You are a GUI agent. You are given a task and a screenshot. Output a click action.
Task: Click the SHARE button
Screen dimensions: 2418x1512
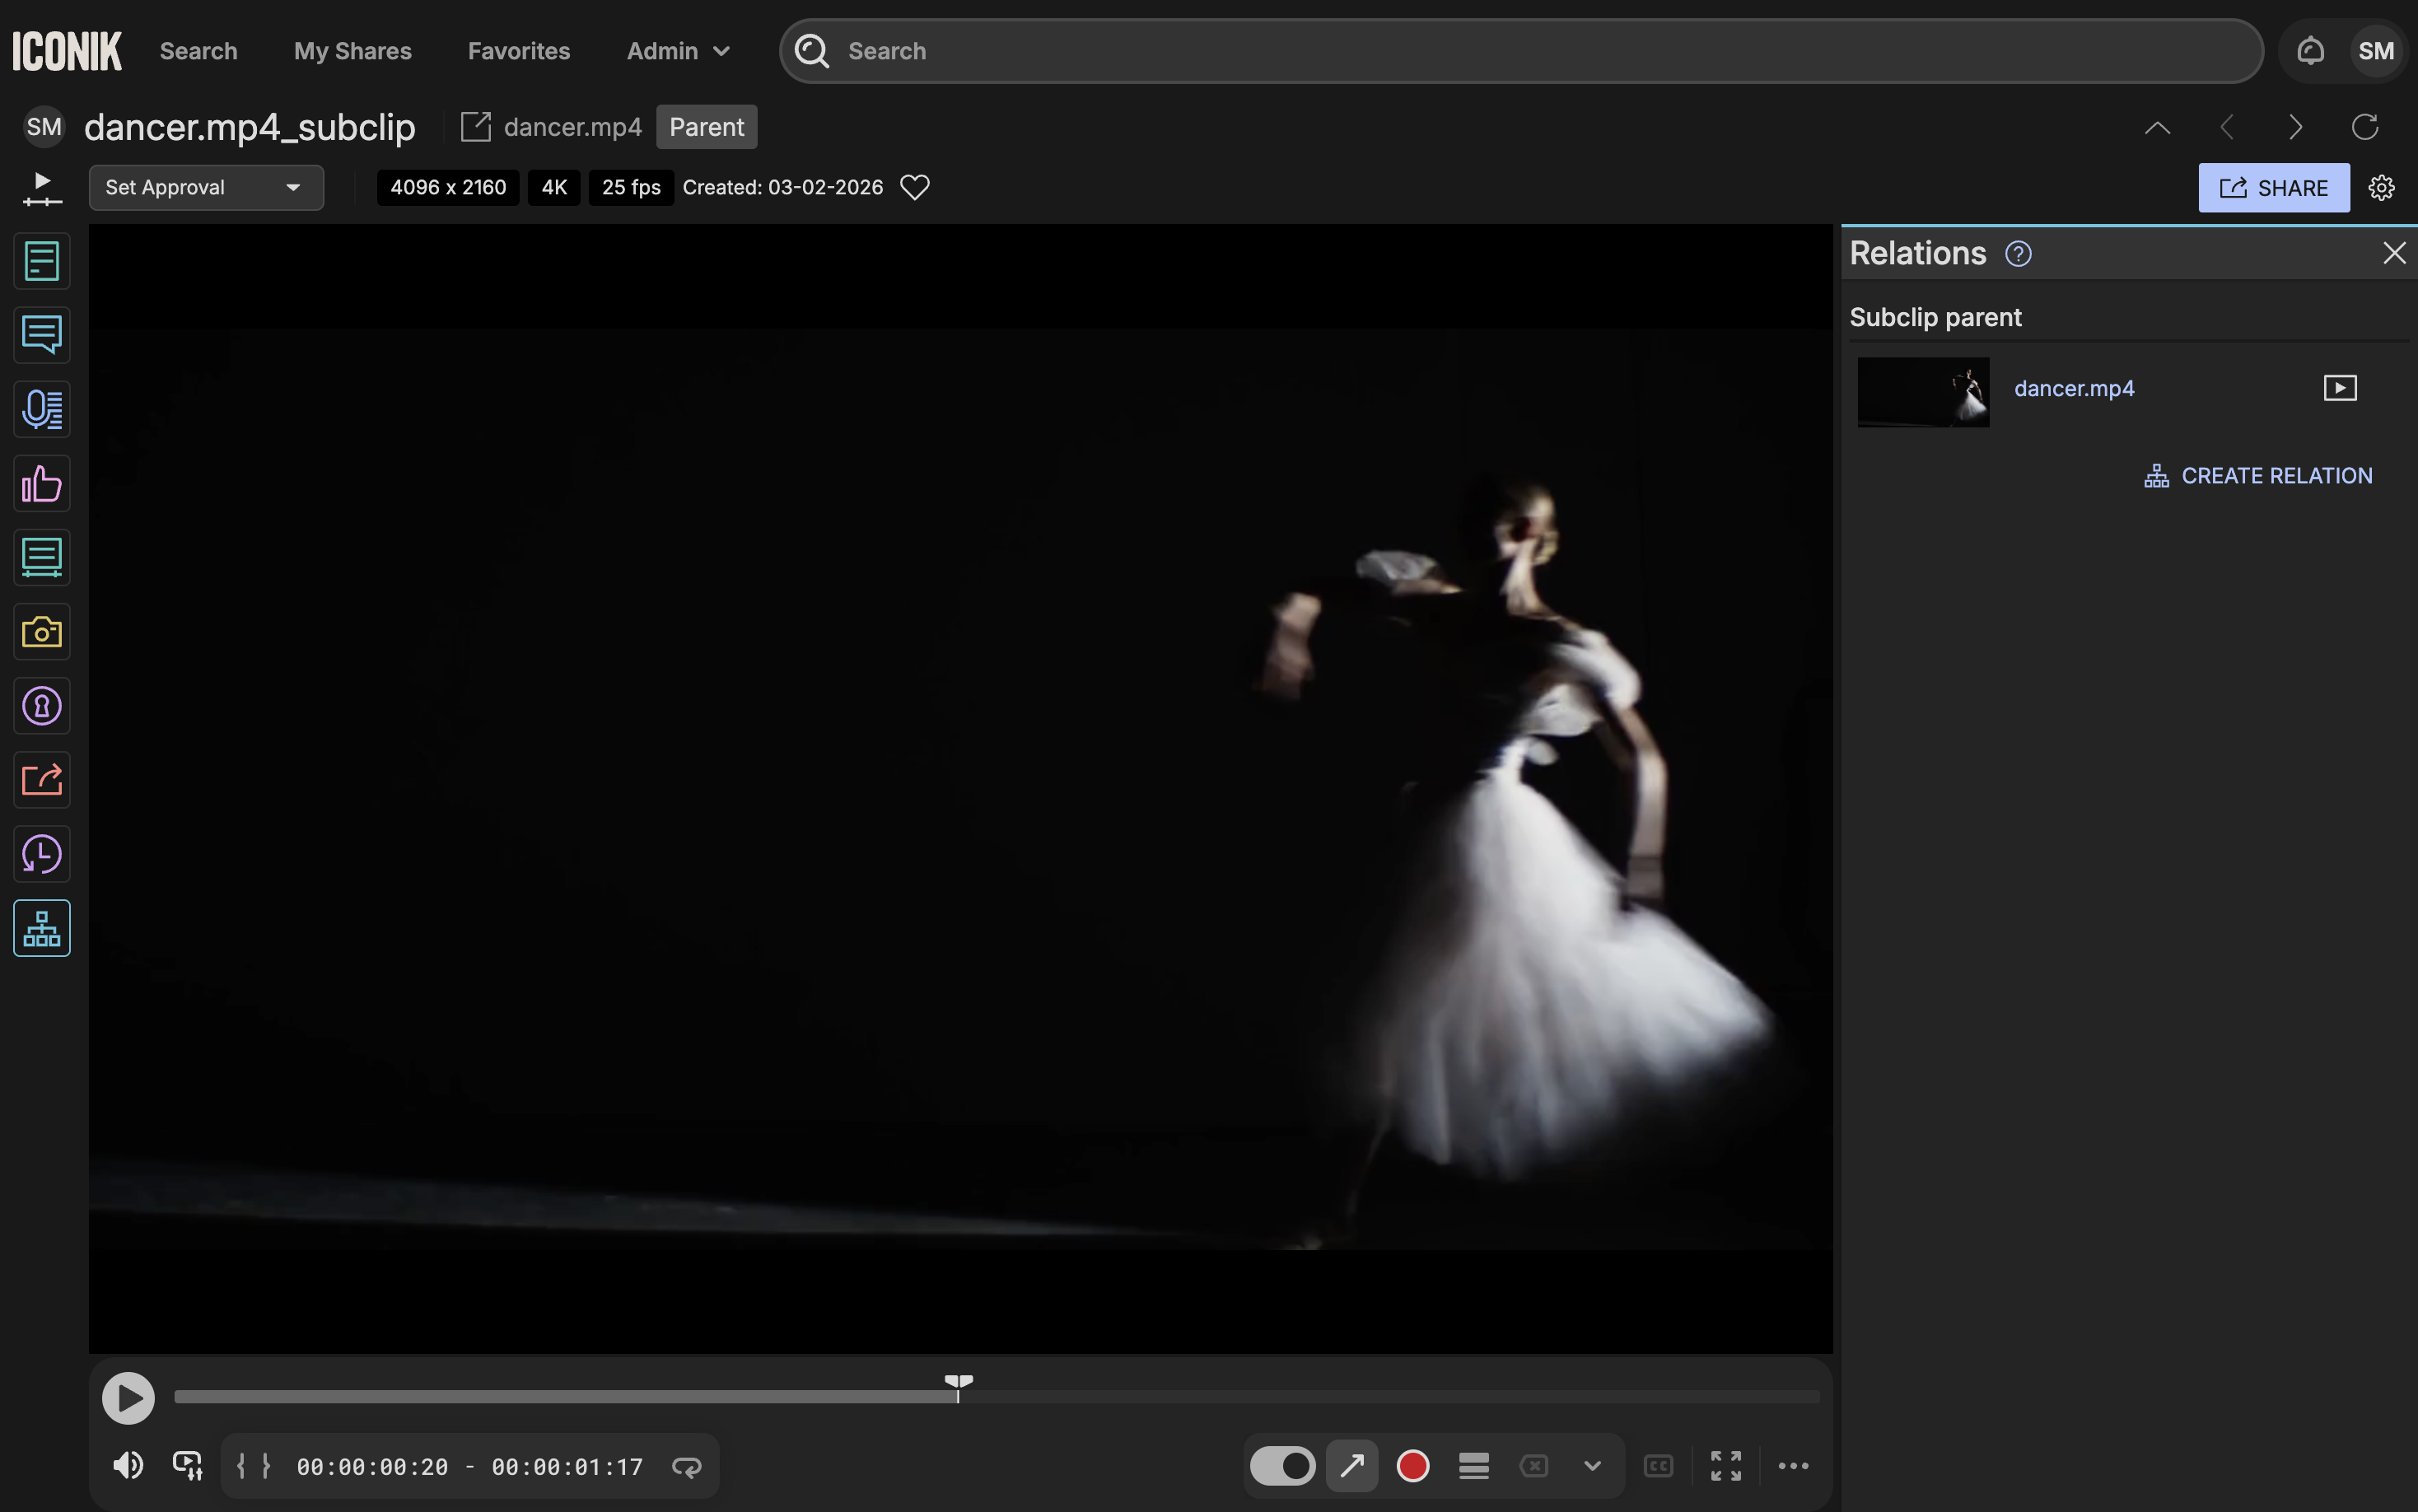coord(2273,188)
